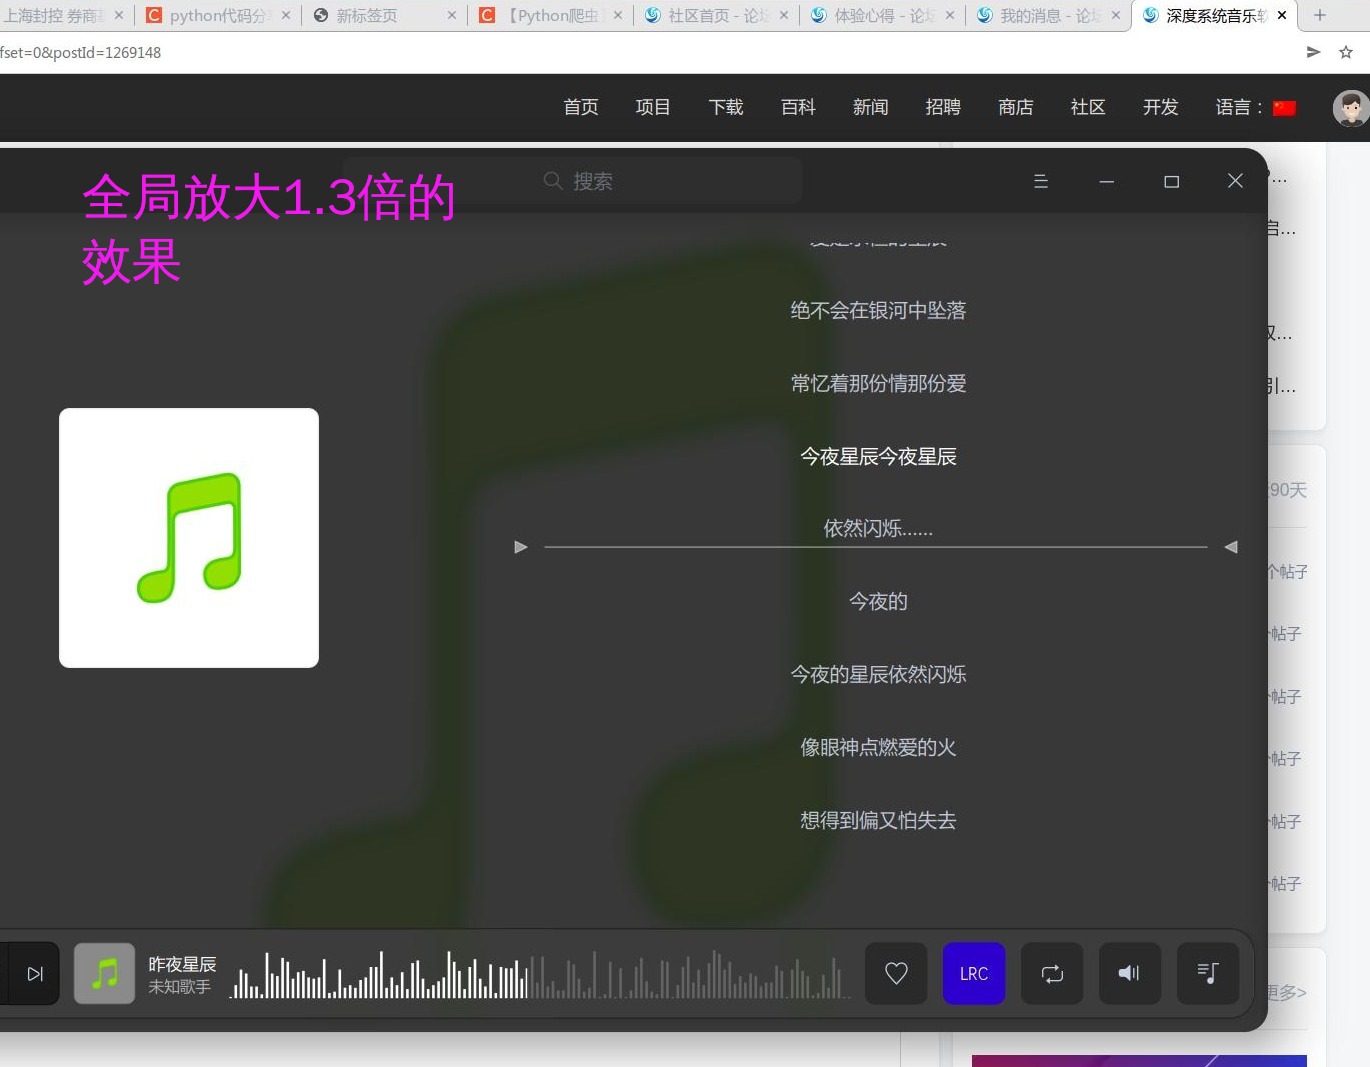Open the 语言 language flag dropdown

[x=1283, y=107]
